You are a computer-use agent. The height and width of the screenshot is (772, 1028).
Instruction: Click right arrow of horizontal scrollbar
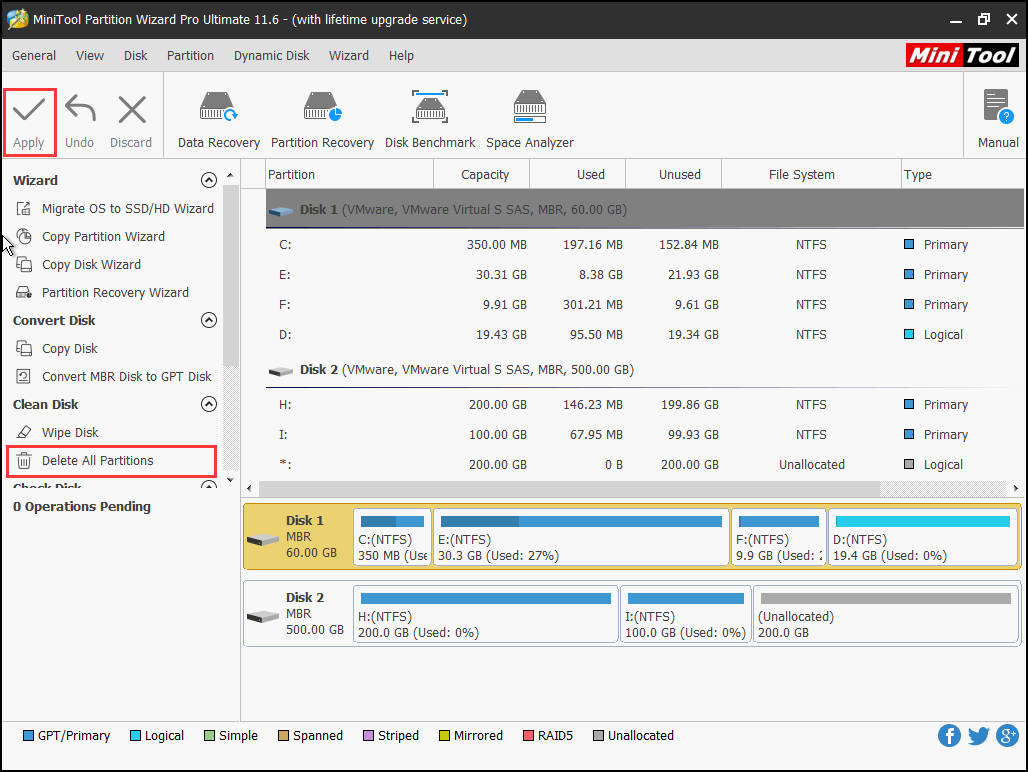tap(1016, 488)
